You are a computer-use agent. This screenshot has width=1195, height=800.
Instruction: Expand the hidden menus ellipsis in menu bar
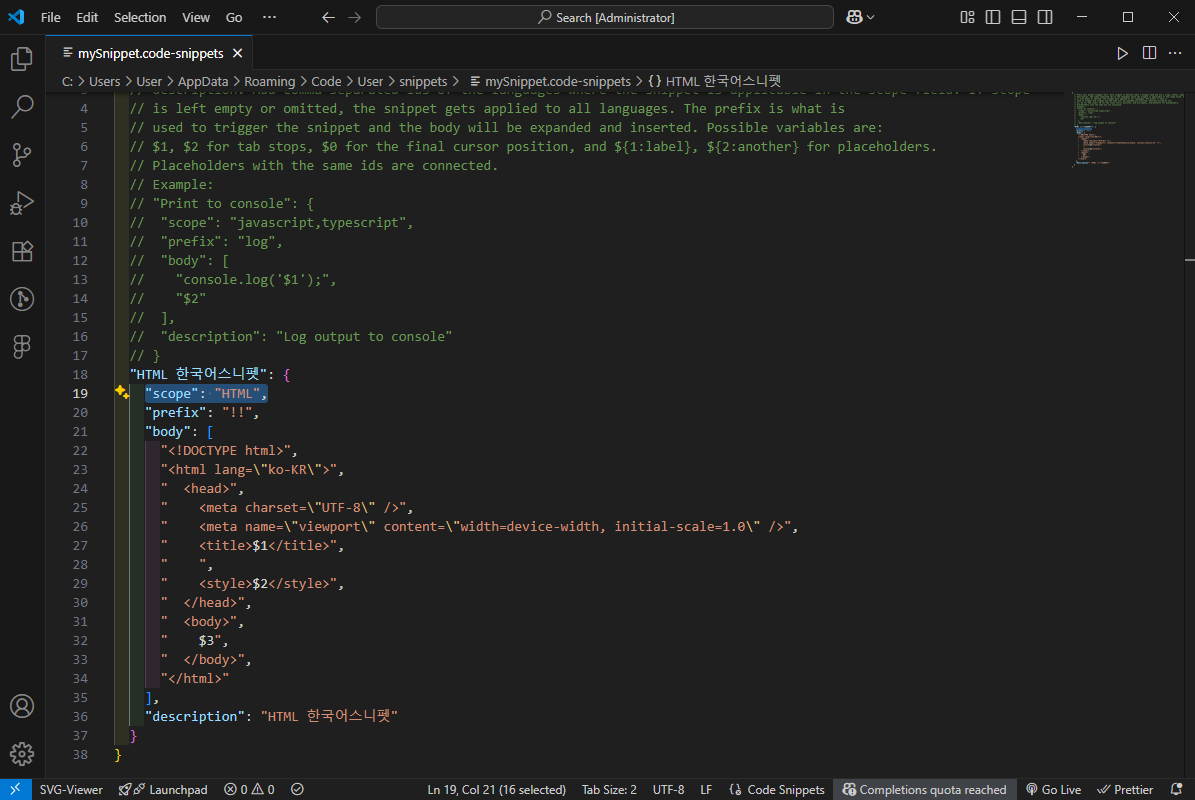click(x=269, y=17)
